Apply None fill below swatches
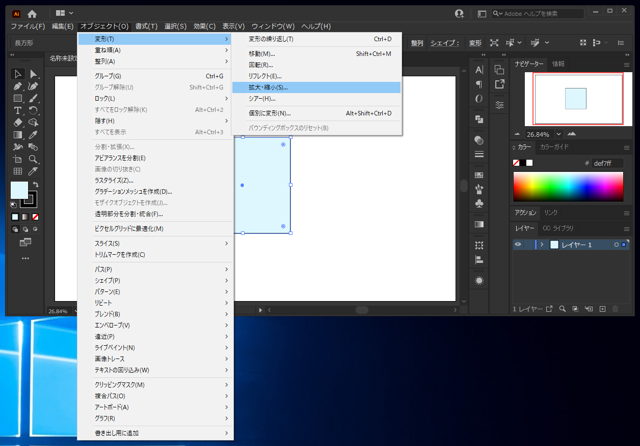 [36, 217]
